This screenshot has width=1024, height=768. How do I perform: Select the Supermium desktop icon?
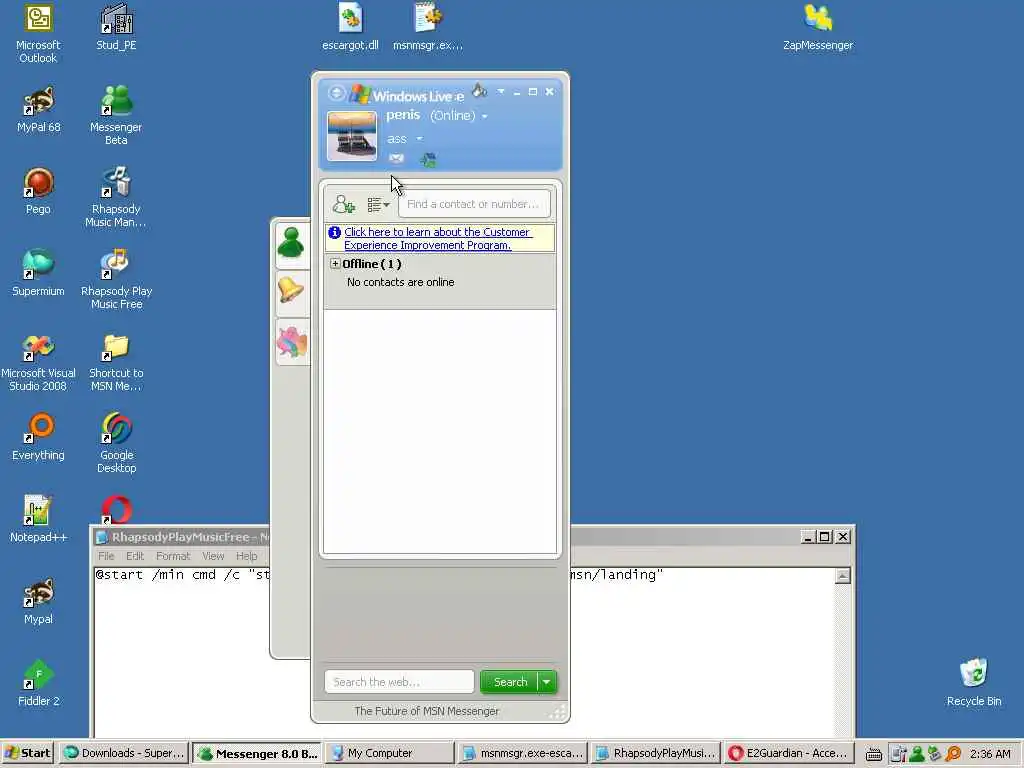(x=39, y=274)
